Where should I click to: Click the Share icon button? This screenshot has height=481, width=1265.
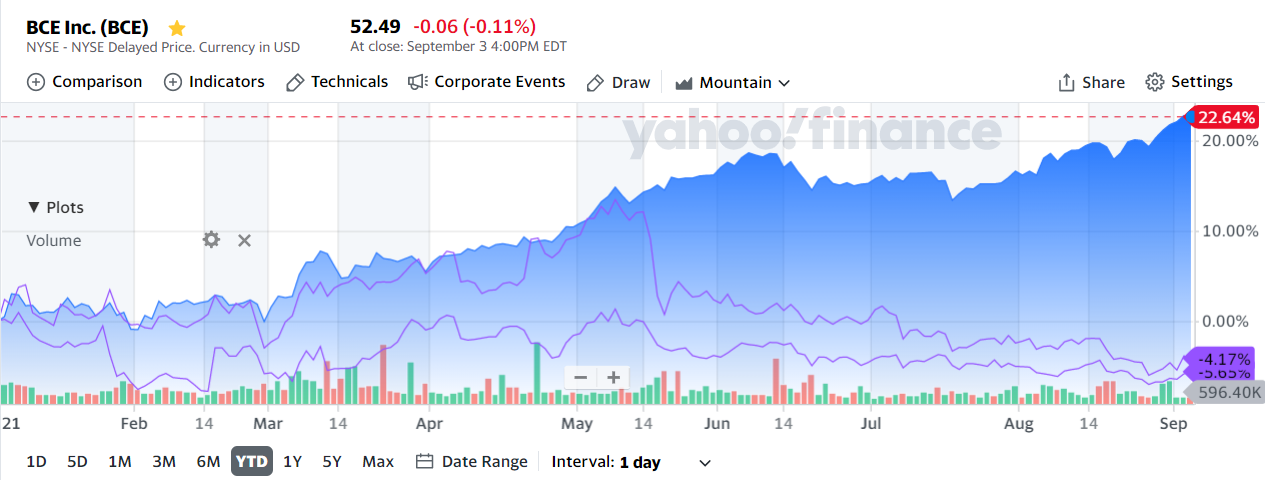coord(1091,82)
